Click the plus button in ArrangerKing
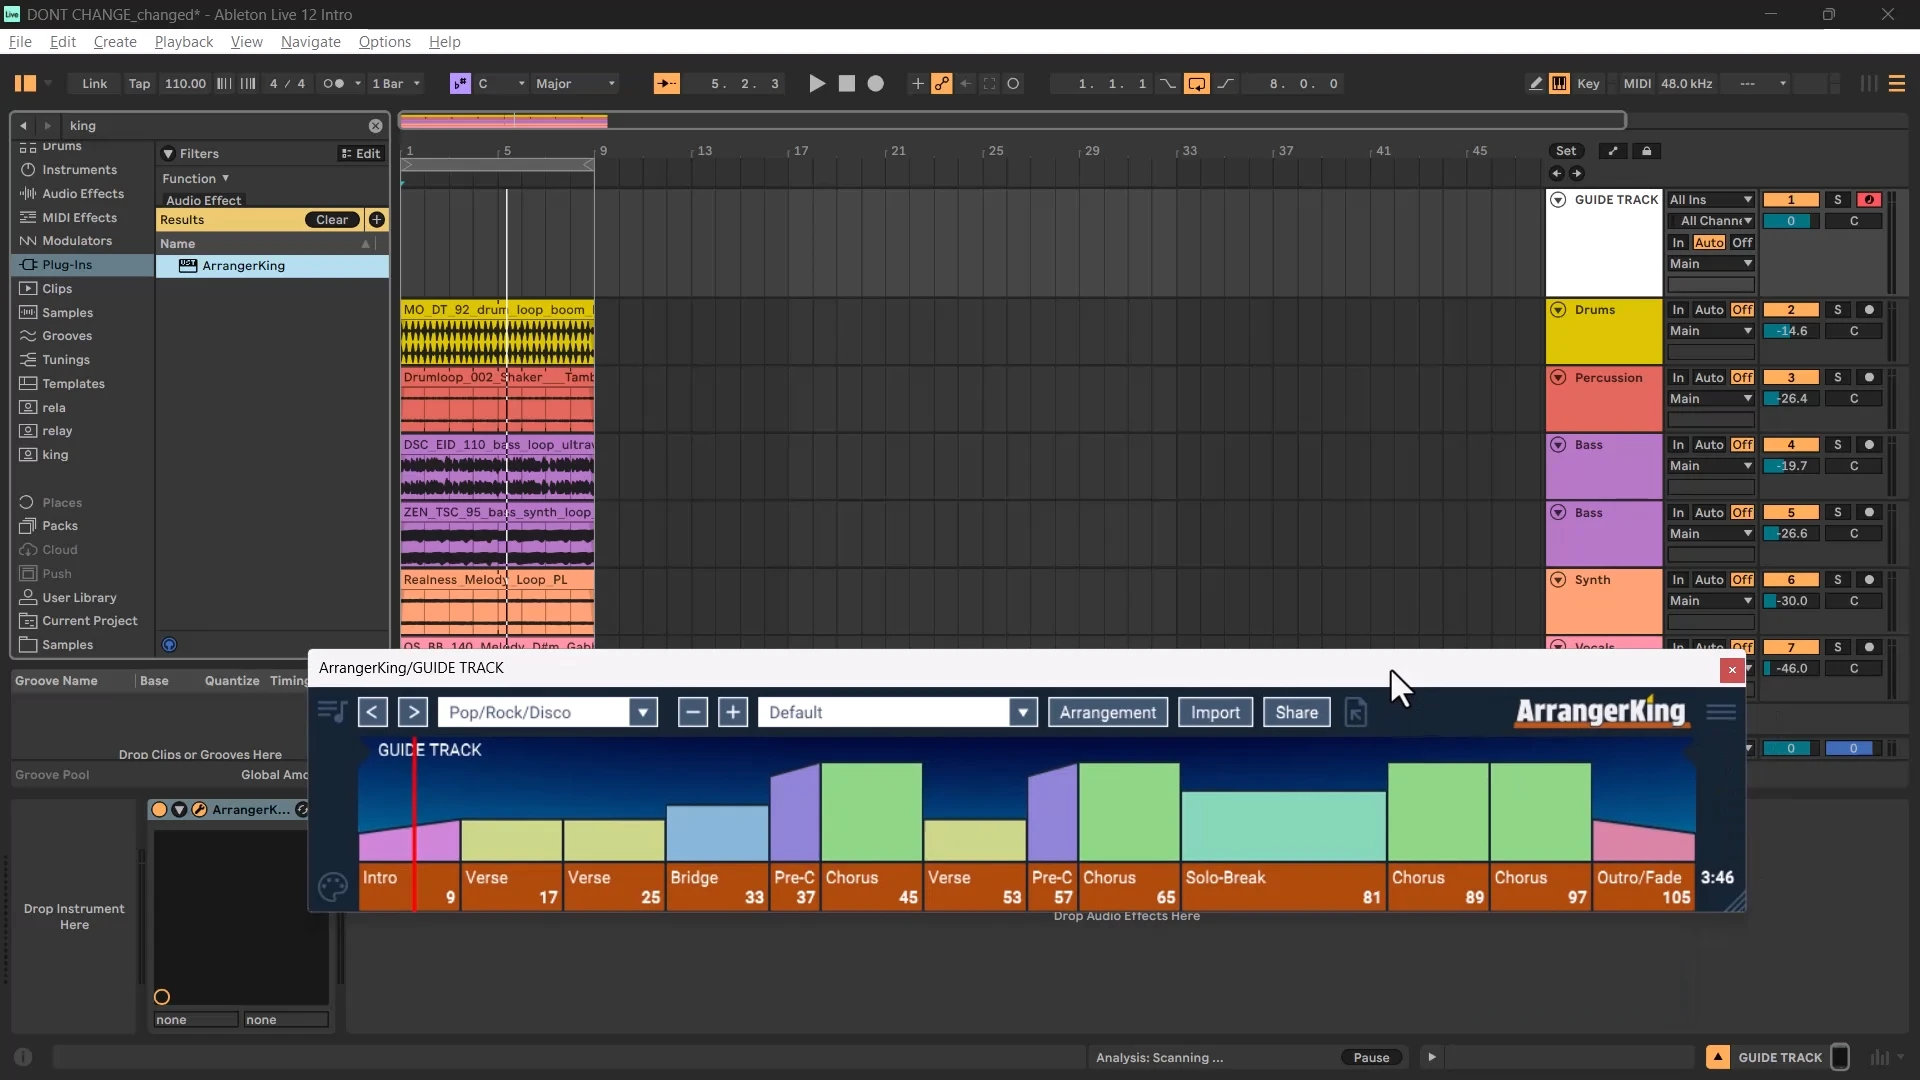 click(x=733, y=712)
